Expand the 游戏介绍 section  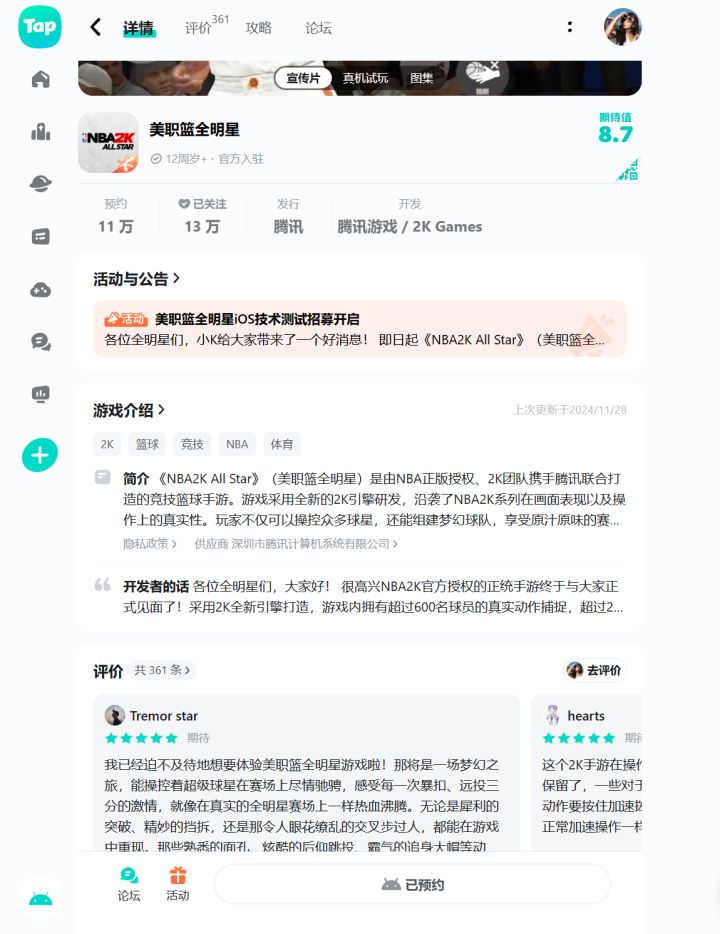[129, 410]
